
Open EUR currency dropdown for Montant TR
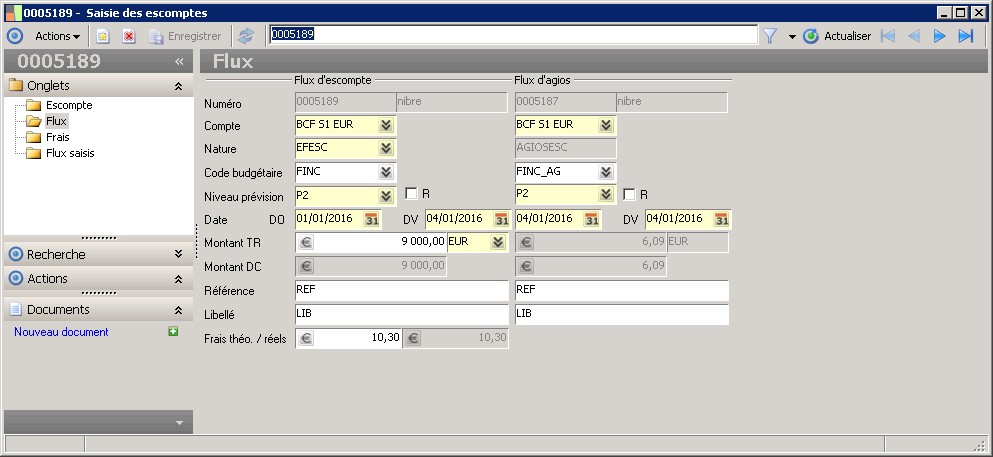[498, 242]
